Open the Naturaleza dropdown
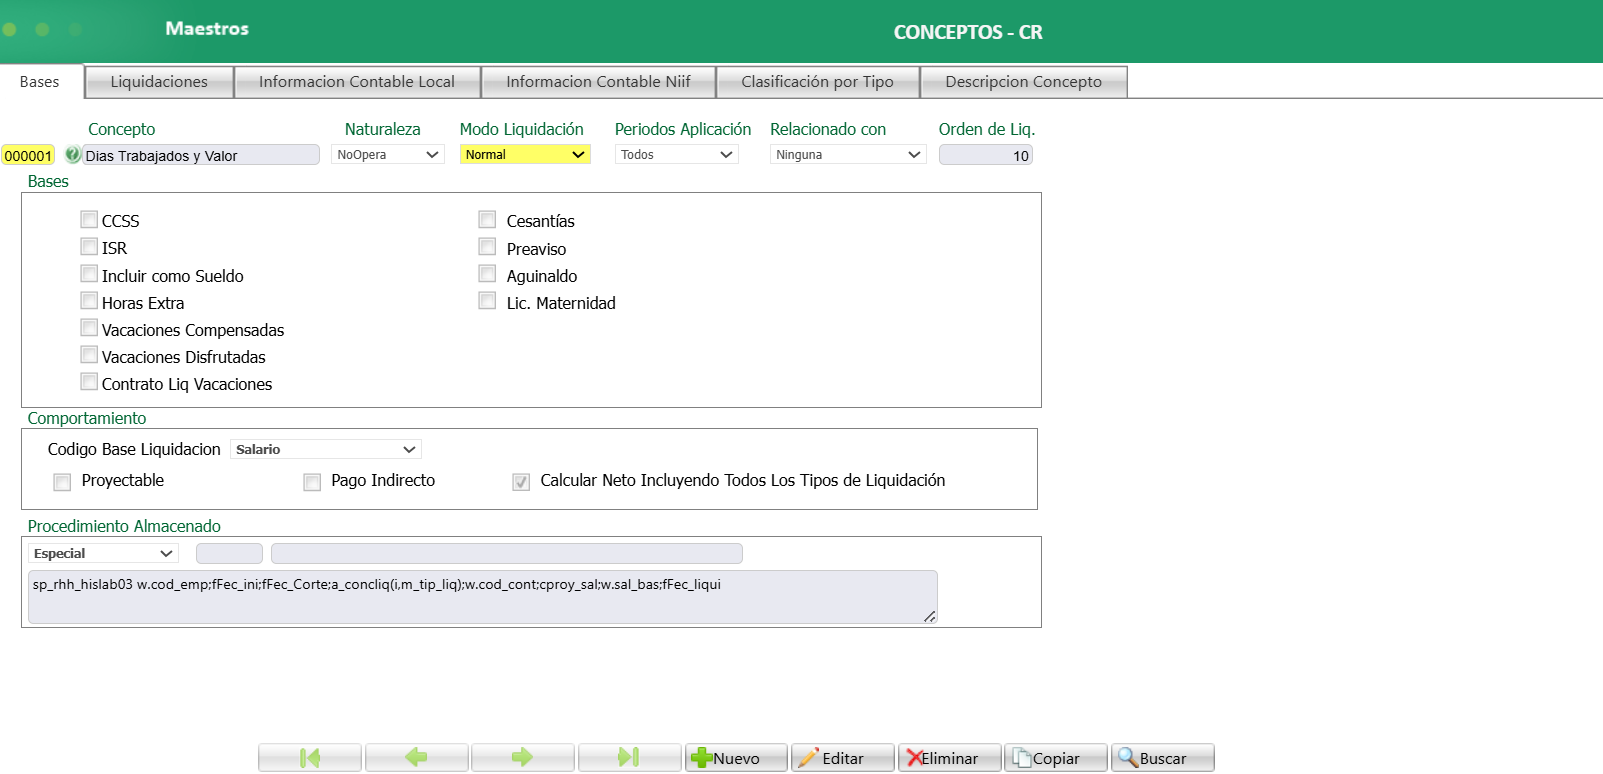 pos(388,155)
